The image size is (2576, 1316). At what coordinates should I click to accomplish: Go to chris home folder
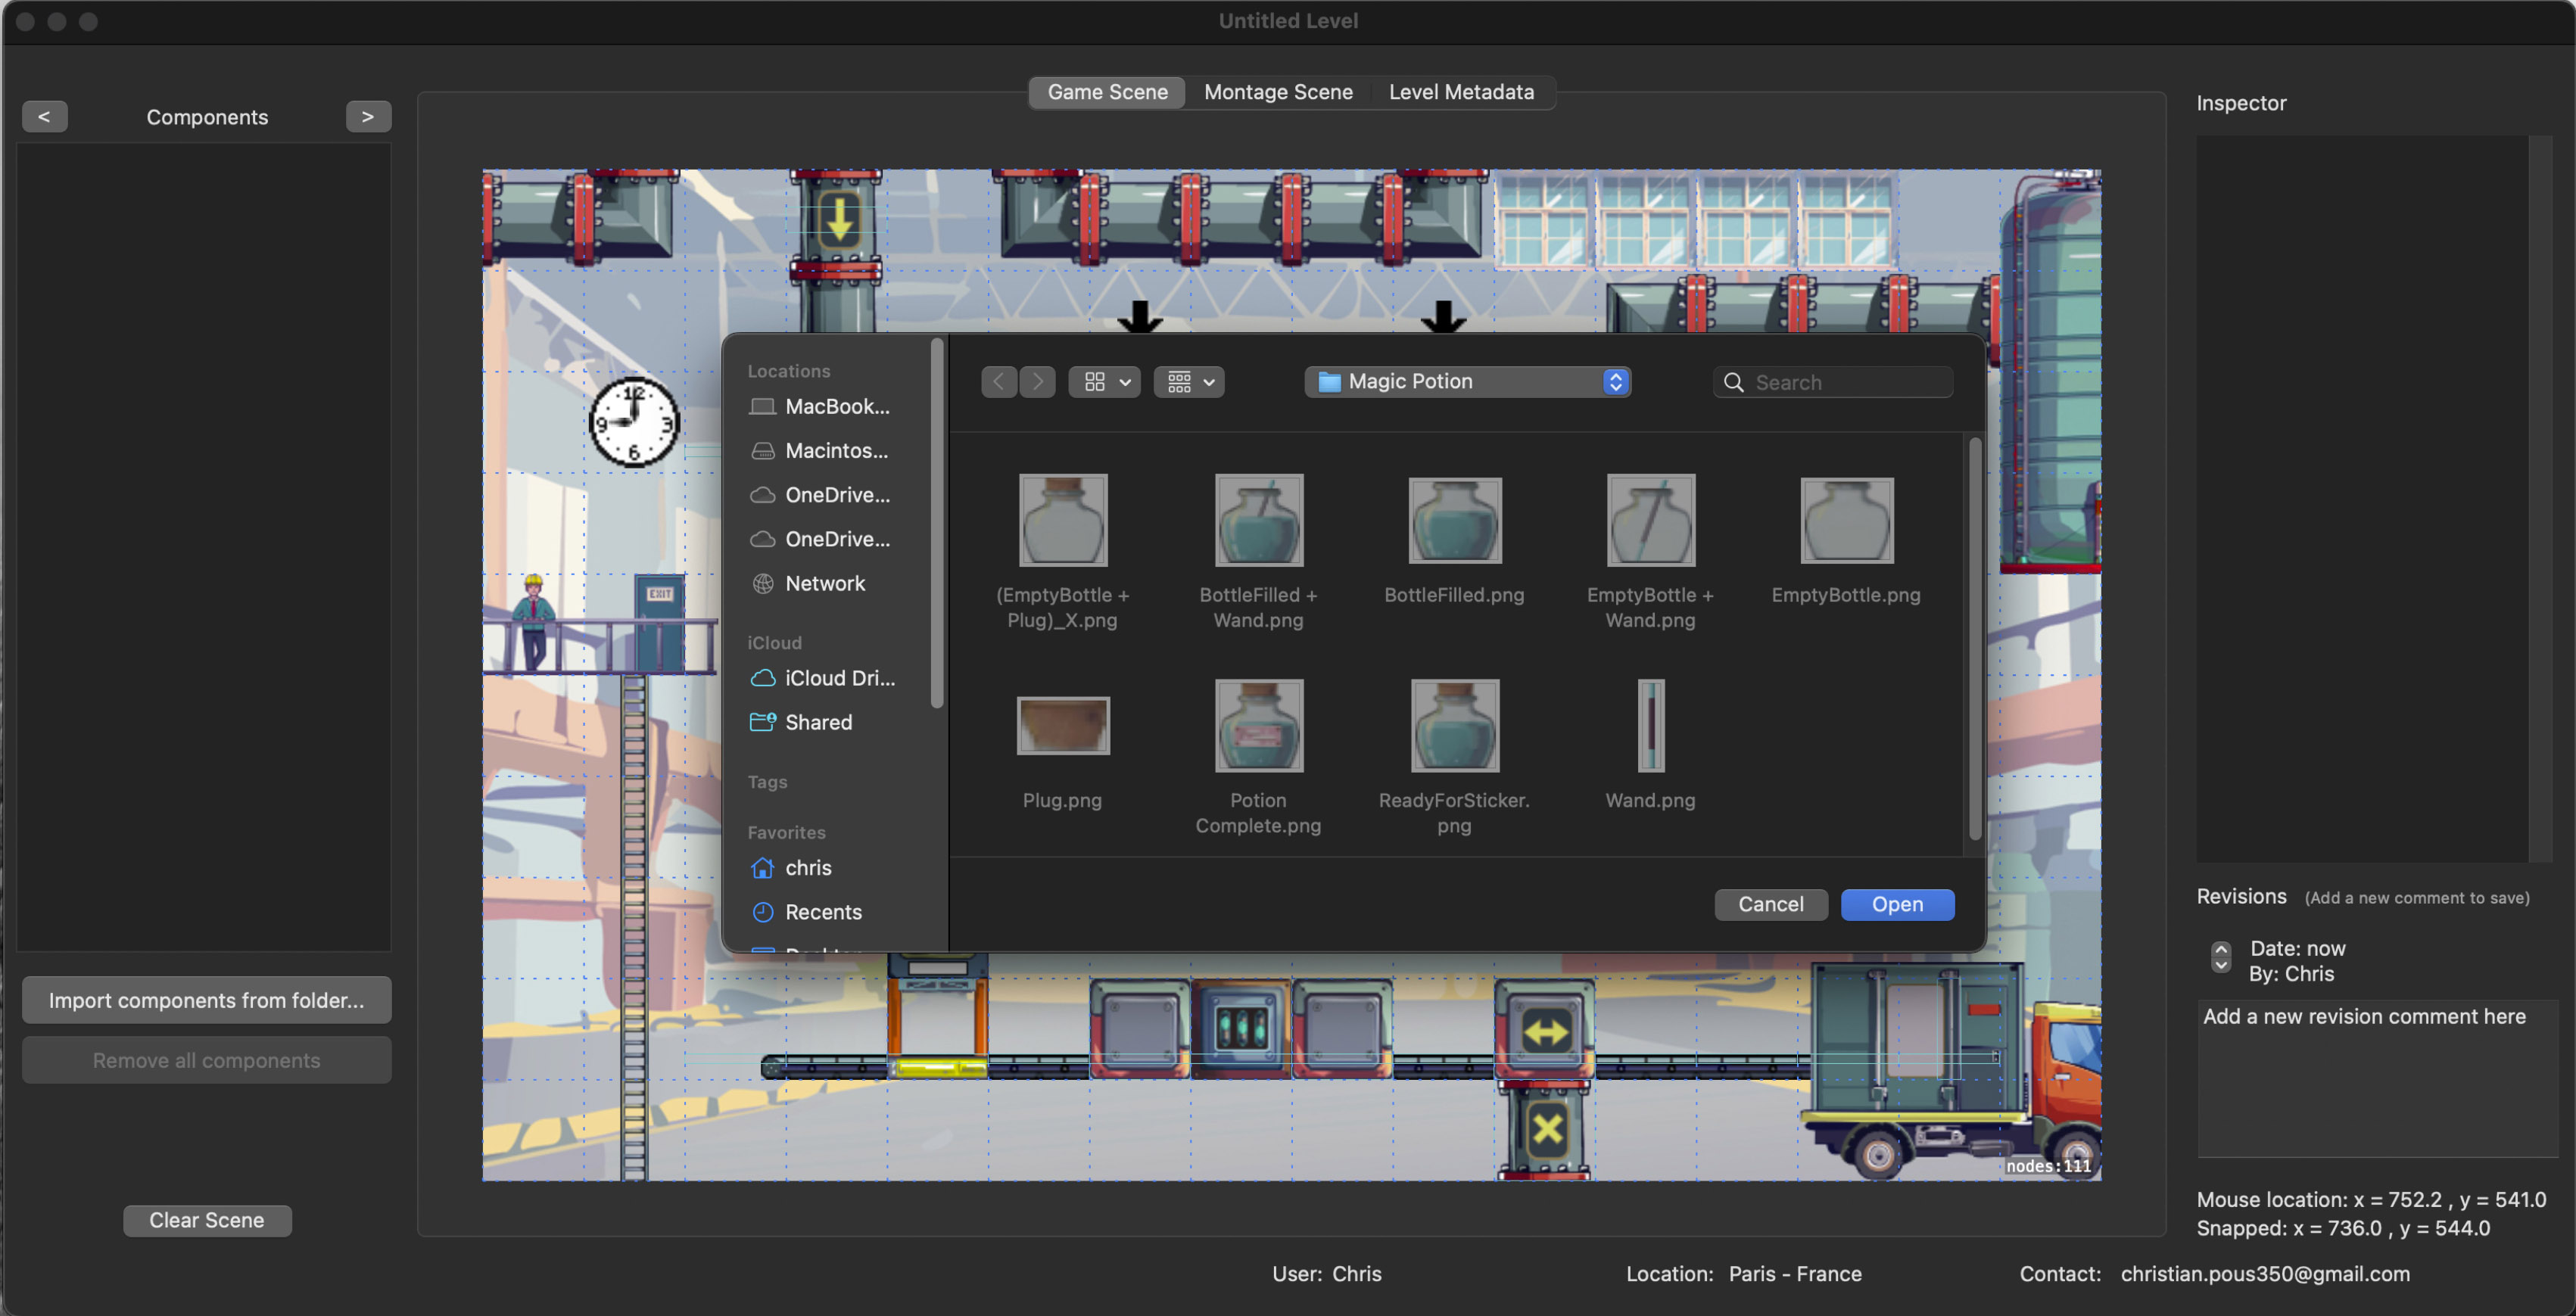(806, 868)
